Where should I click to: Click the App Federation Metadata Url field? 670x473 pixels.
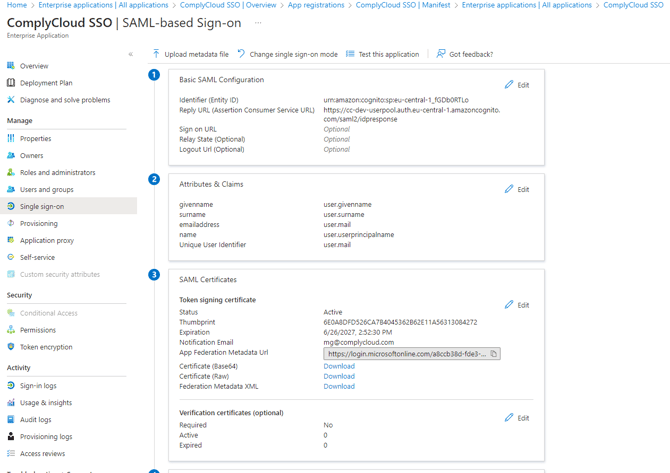point(405,354)
